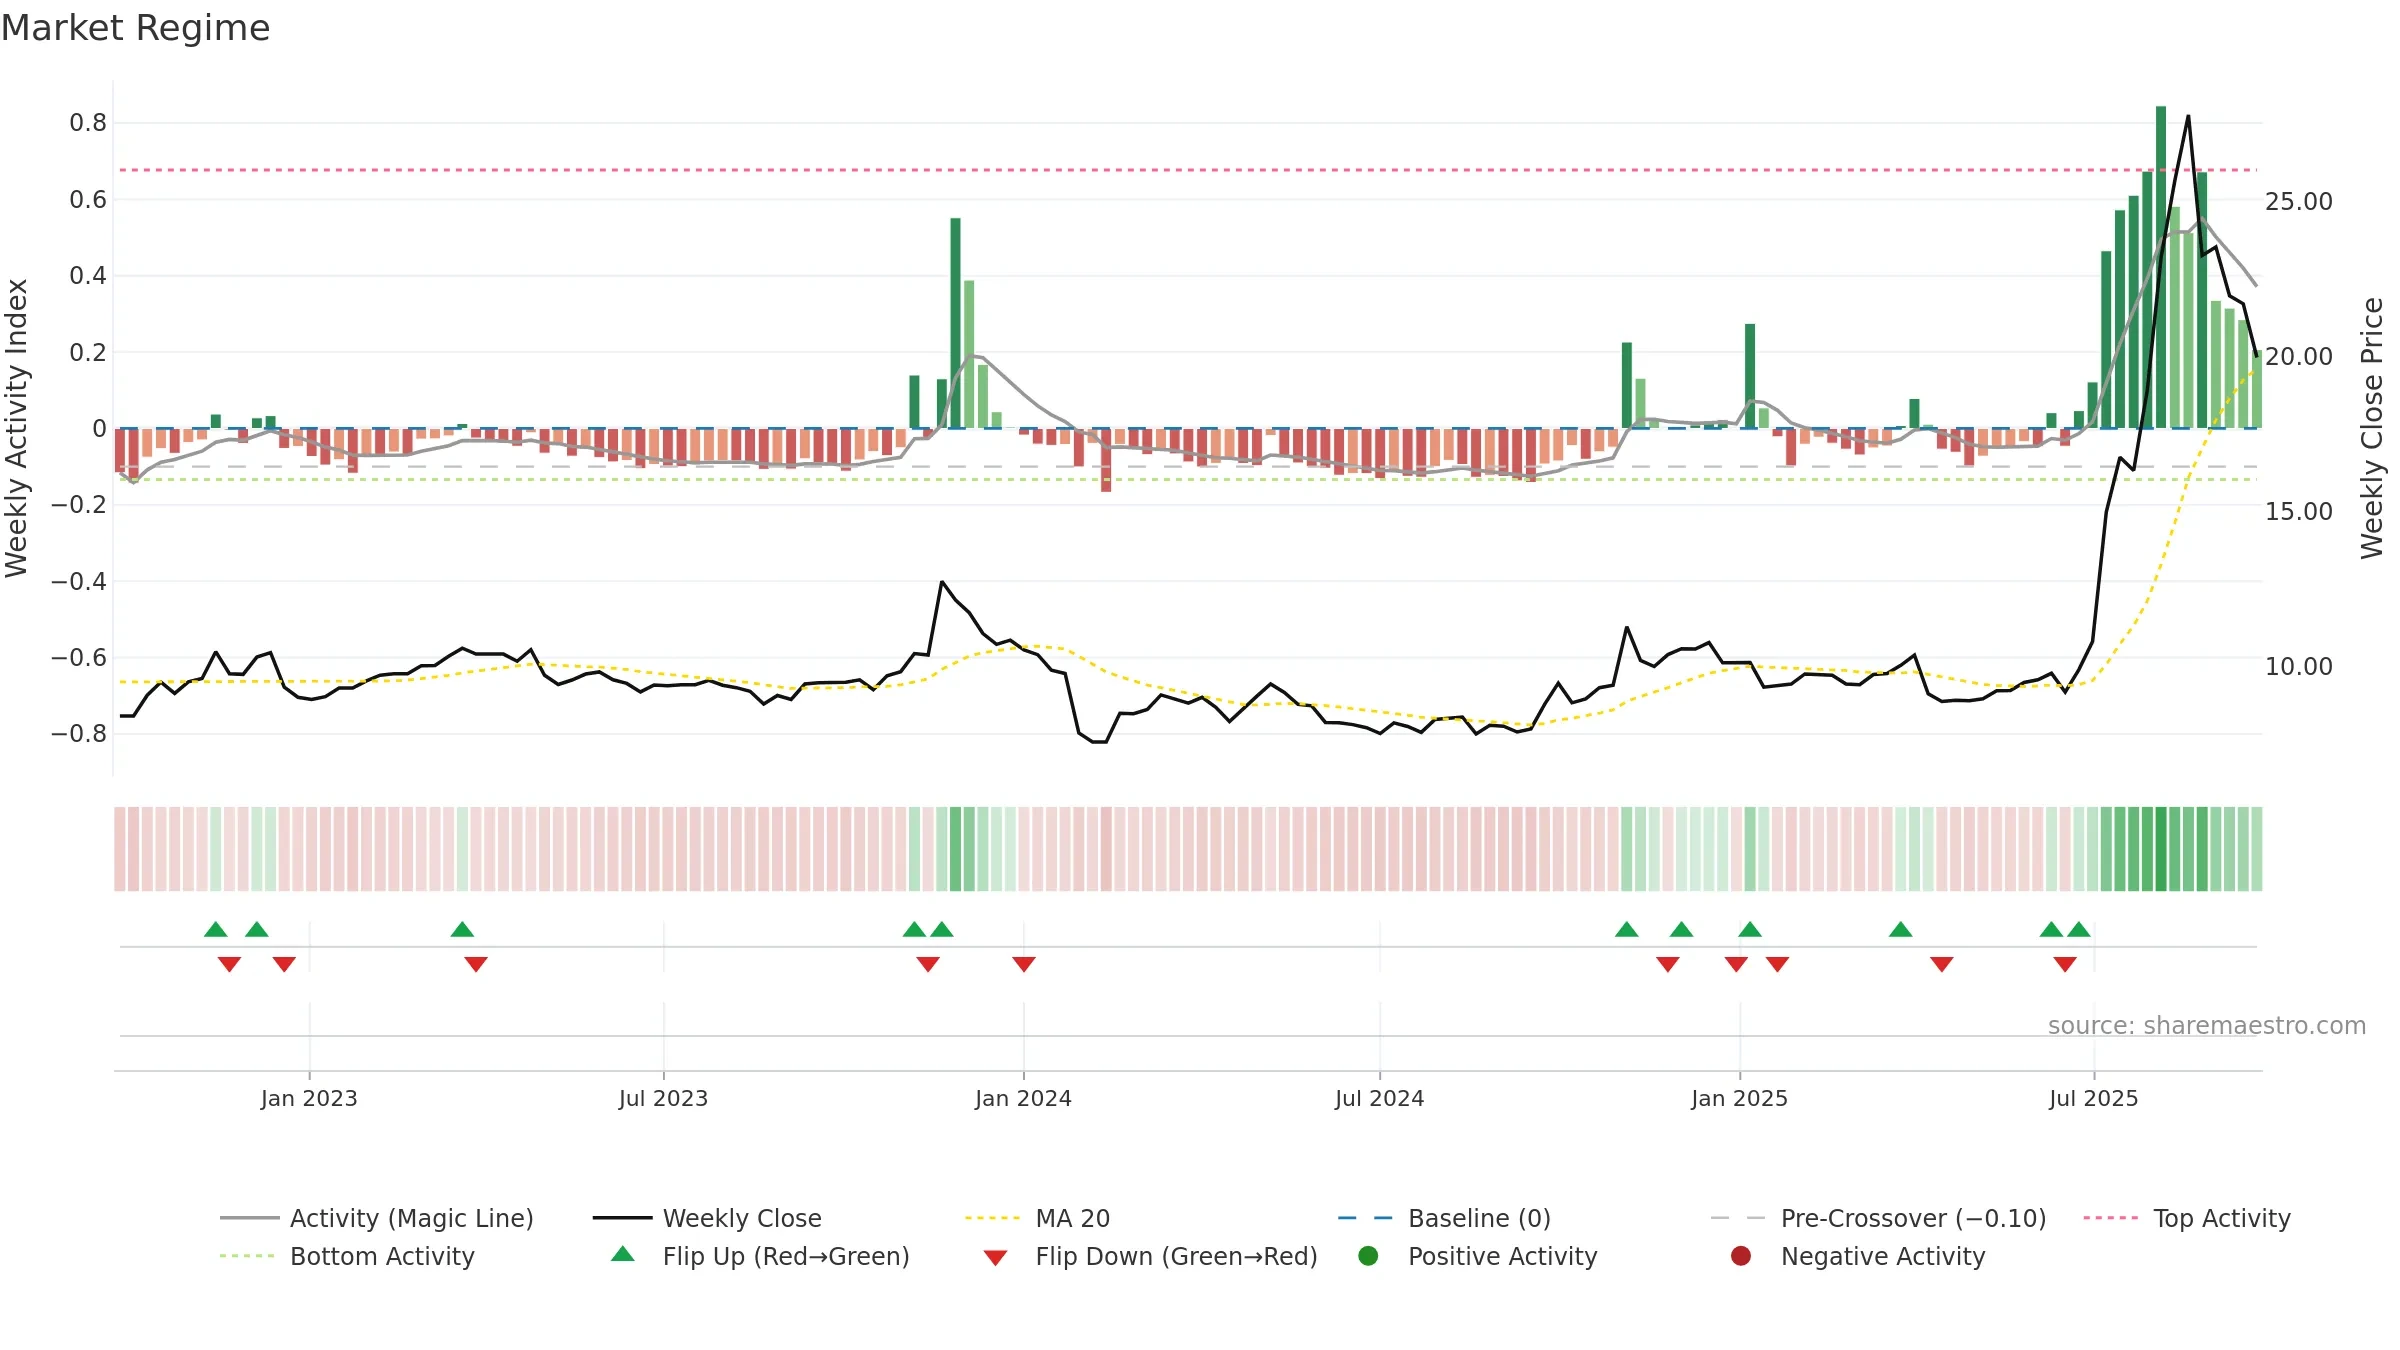This screenshot has width=2400, height=1350.
Task: Click the 'Jan 2024' x-axis label
Action: click(x=1023, y=1099)
